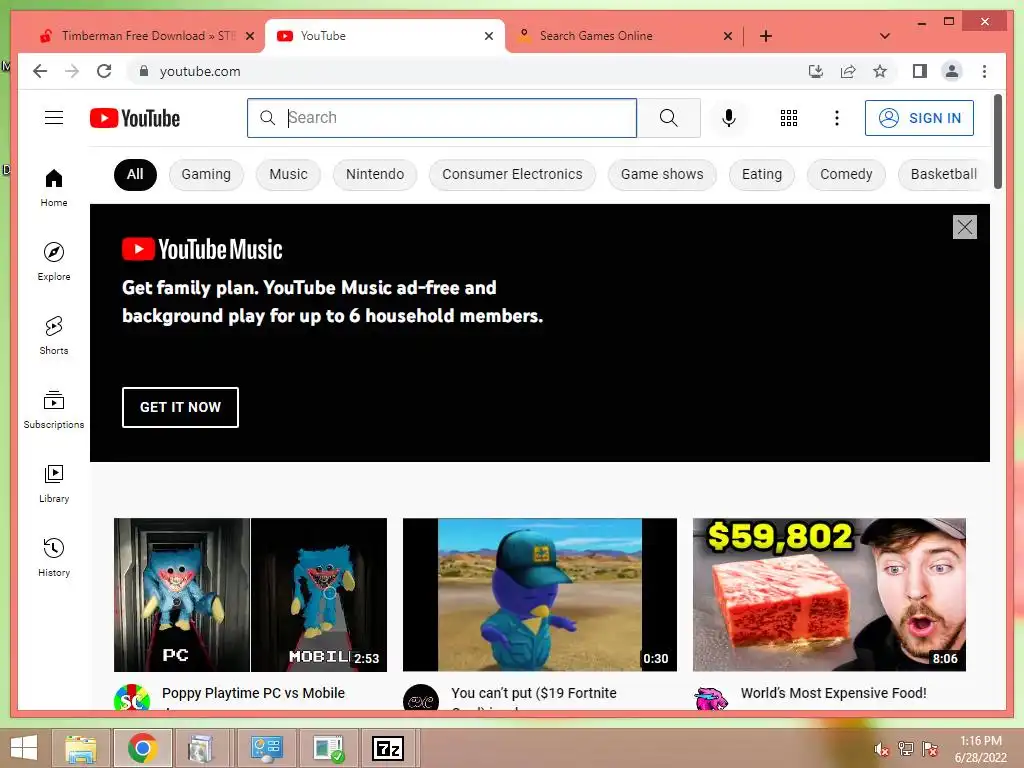Select the Consumer Electronics chip
1024x768 pixels.
[512, 174]
